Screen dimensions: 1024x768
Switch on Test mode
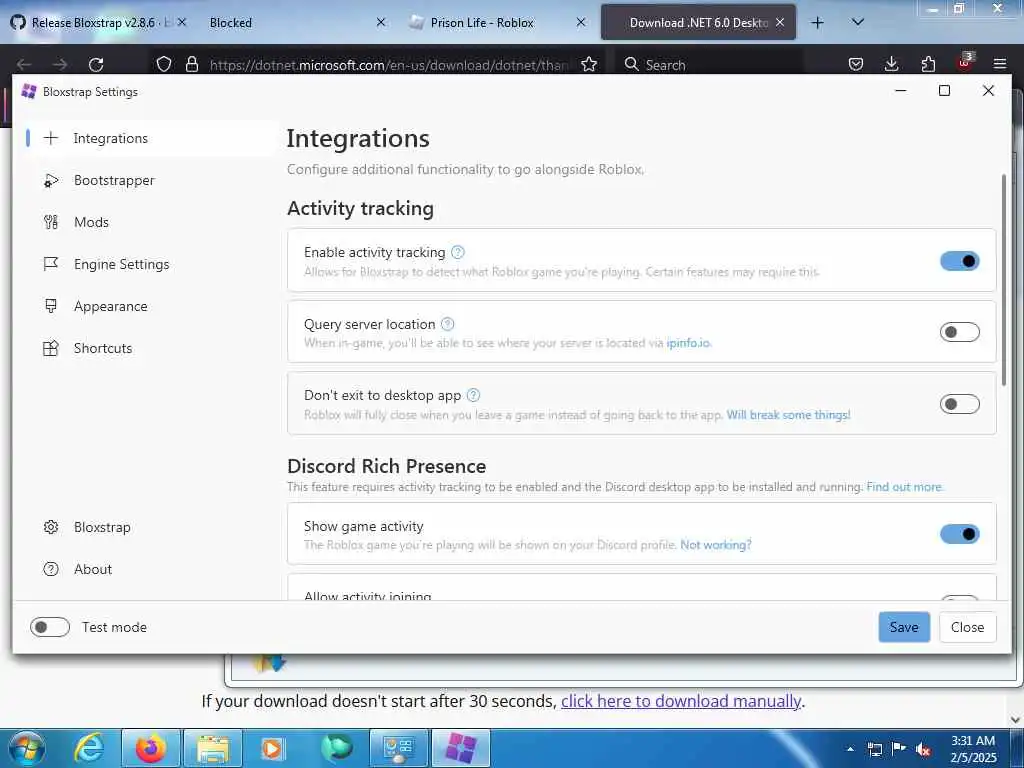(x=50, y=627)
